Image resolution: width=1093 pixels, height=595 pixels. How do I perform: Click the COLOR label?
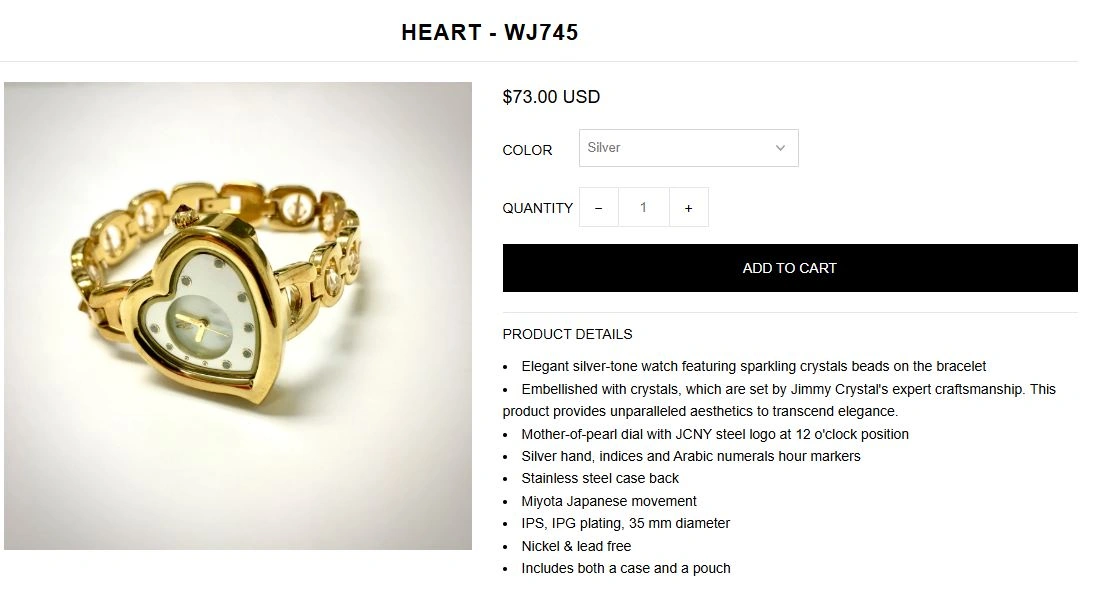527,150
